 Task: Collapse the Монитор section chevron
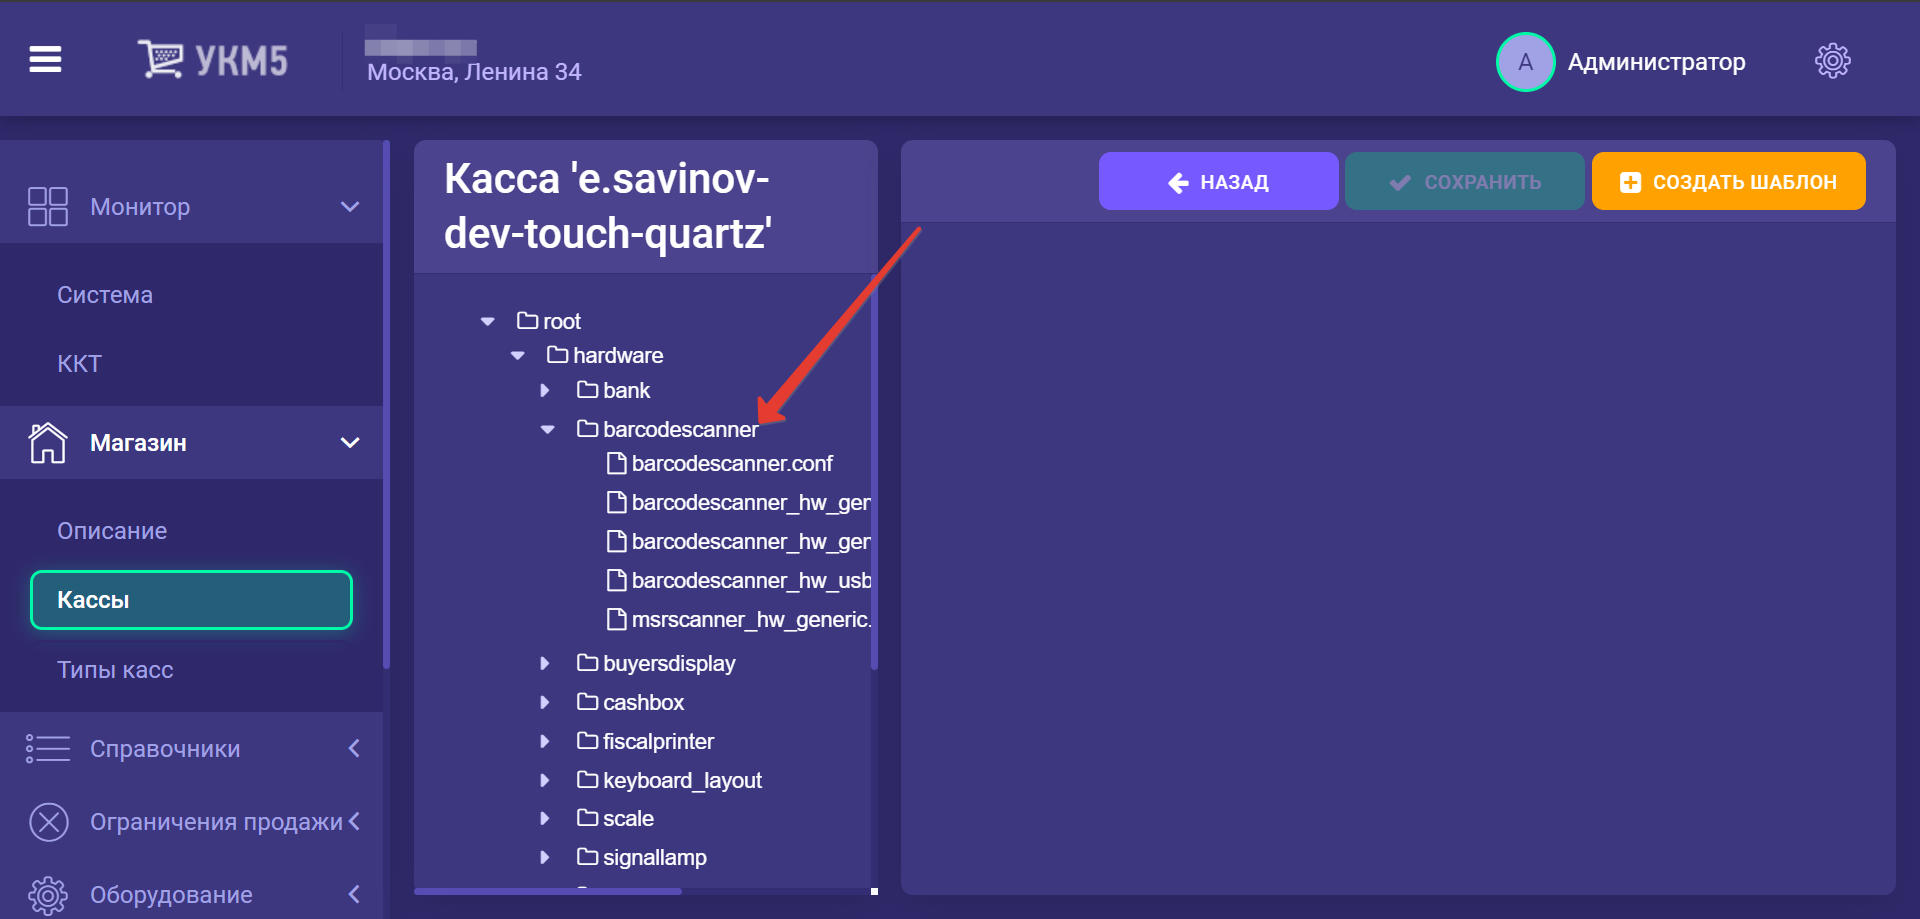pyautogui.click(x=350, y=207)
